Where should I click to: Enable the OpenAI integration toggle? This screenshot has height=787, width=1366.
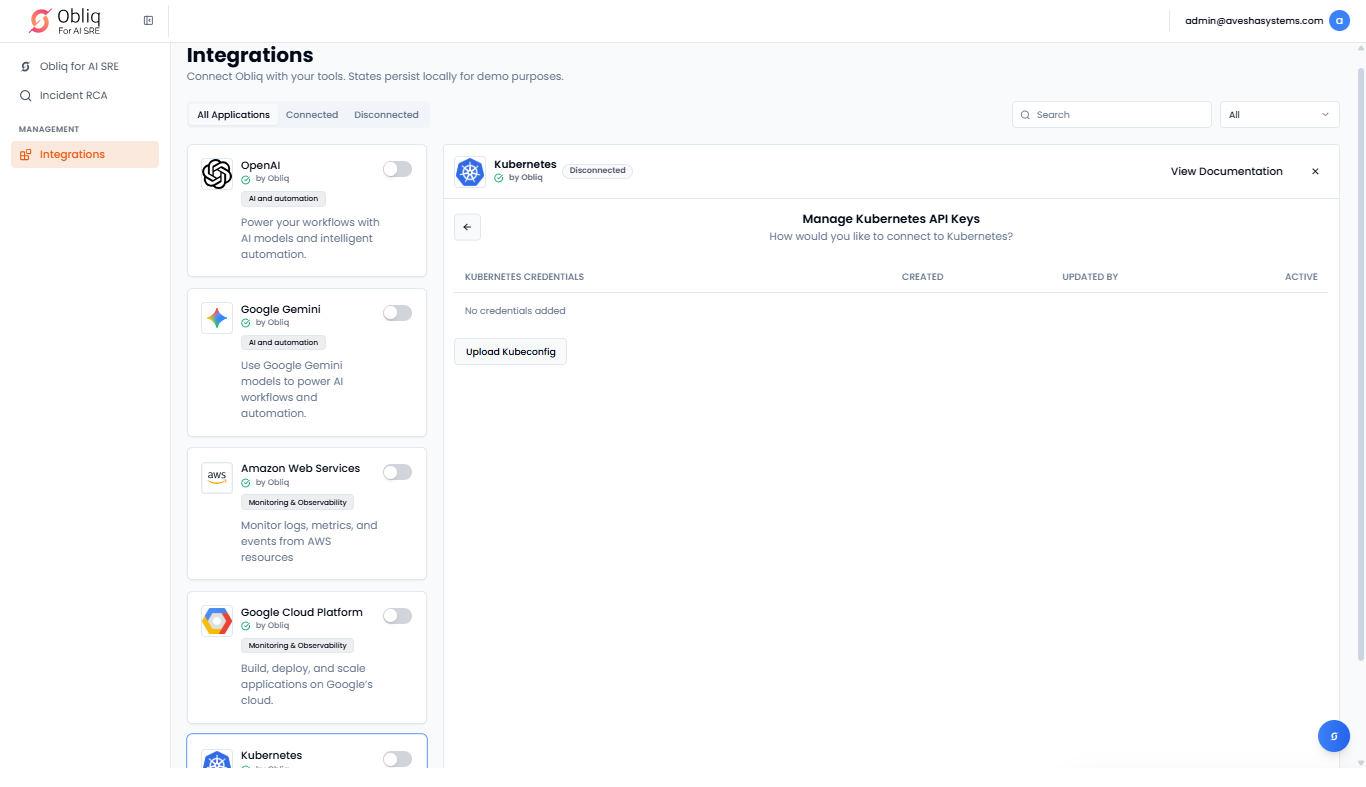(397, 169)
